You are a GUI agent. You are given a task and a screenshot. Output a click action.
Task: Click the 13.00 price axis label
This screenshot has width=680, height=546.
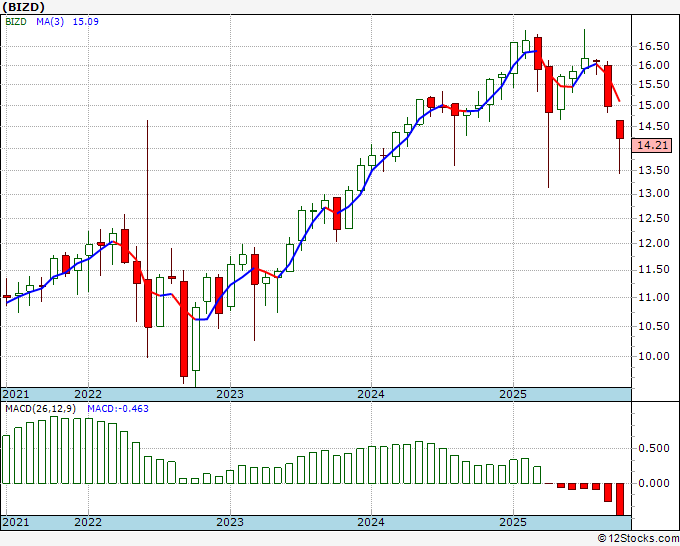click(x=654, y=193)
